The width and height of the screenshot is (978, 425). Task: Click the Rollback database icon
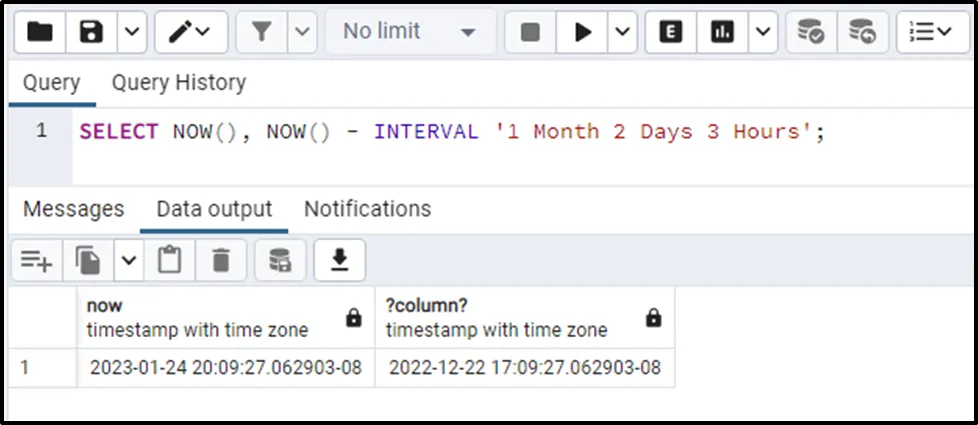click(862, 32)
